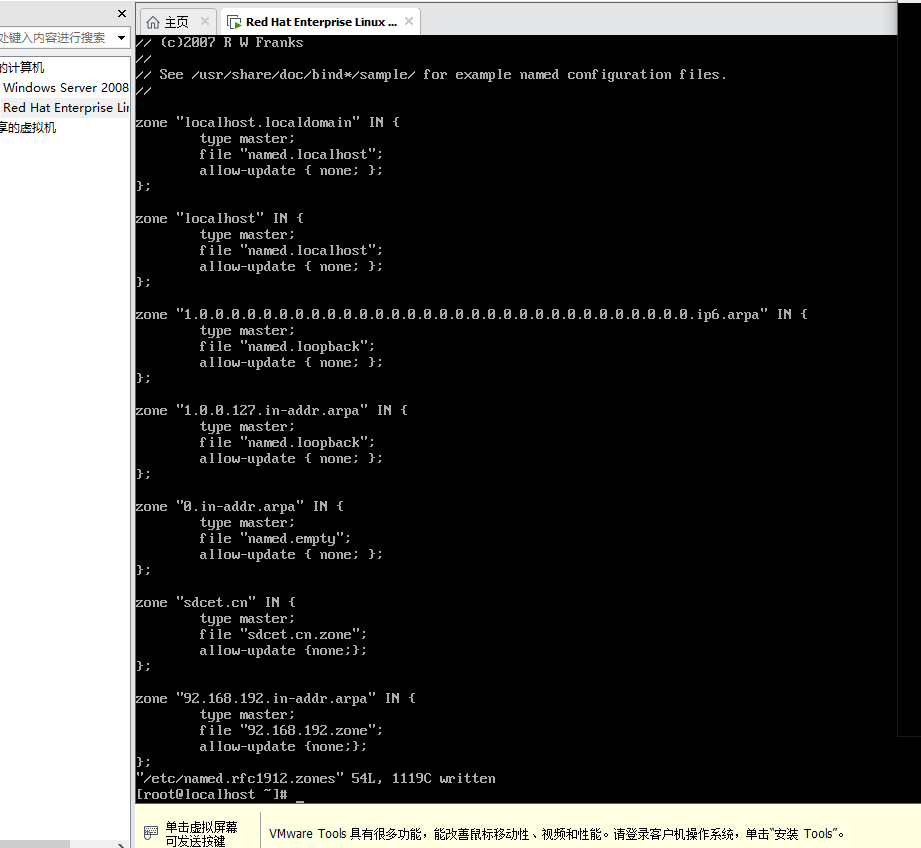
Task: Select the My Computer tree node
Action: (22, 68)
